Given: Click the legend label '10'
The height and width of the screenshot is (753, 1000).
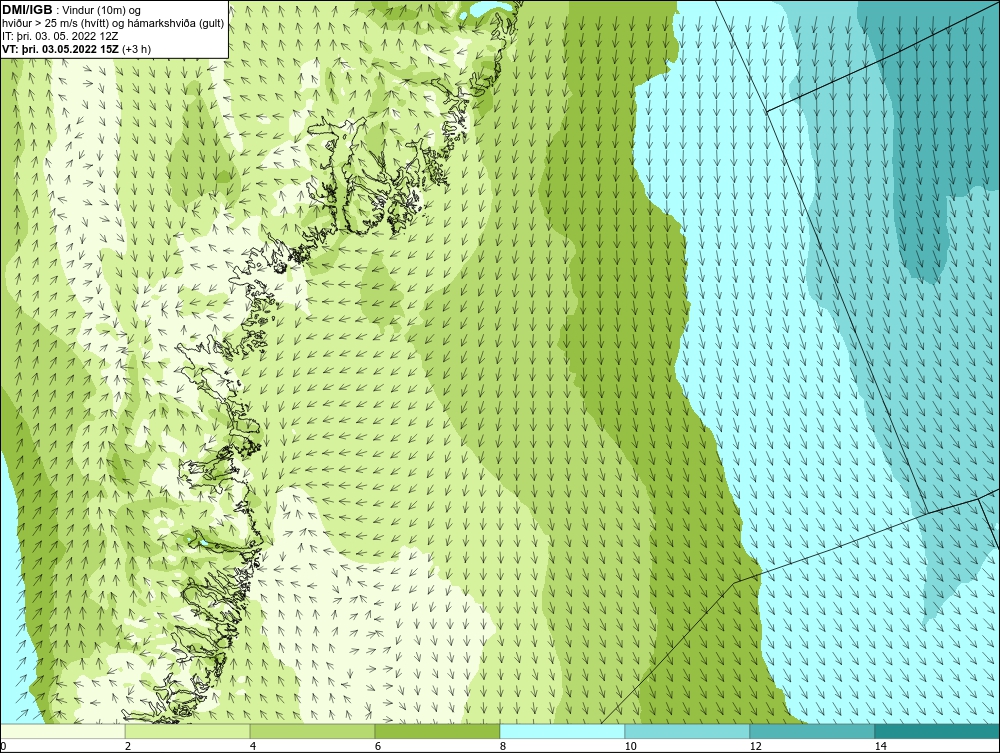Looking at the screenshot, I should click(631, 746).
